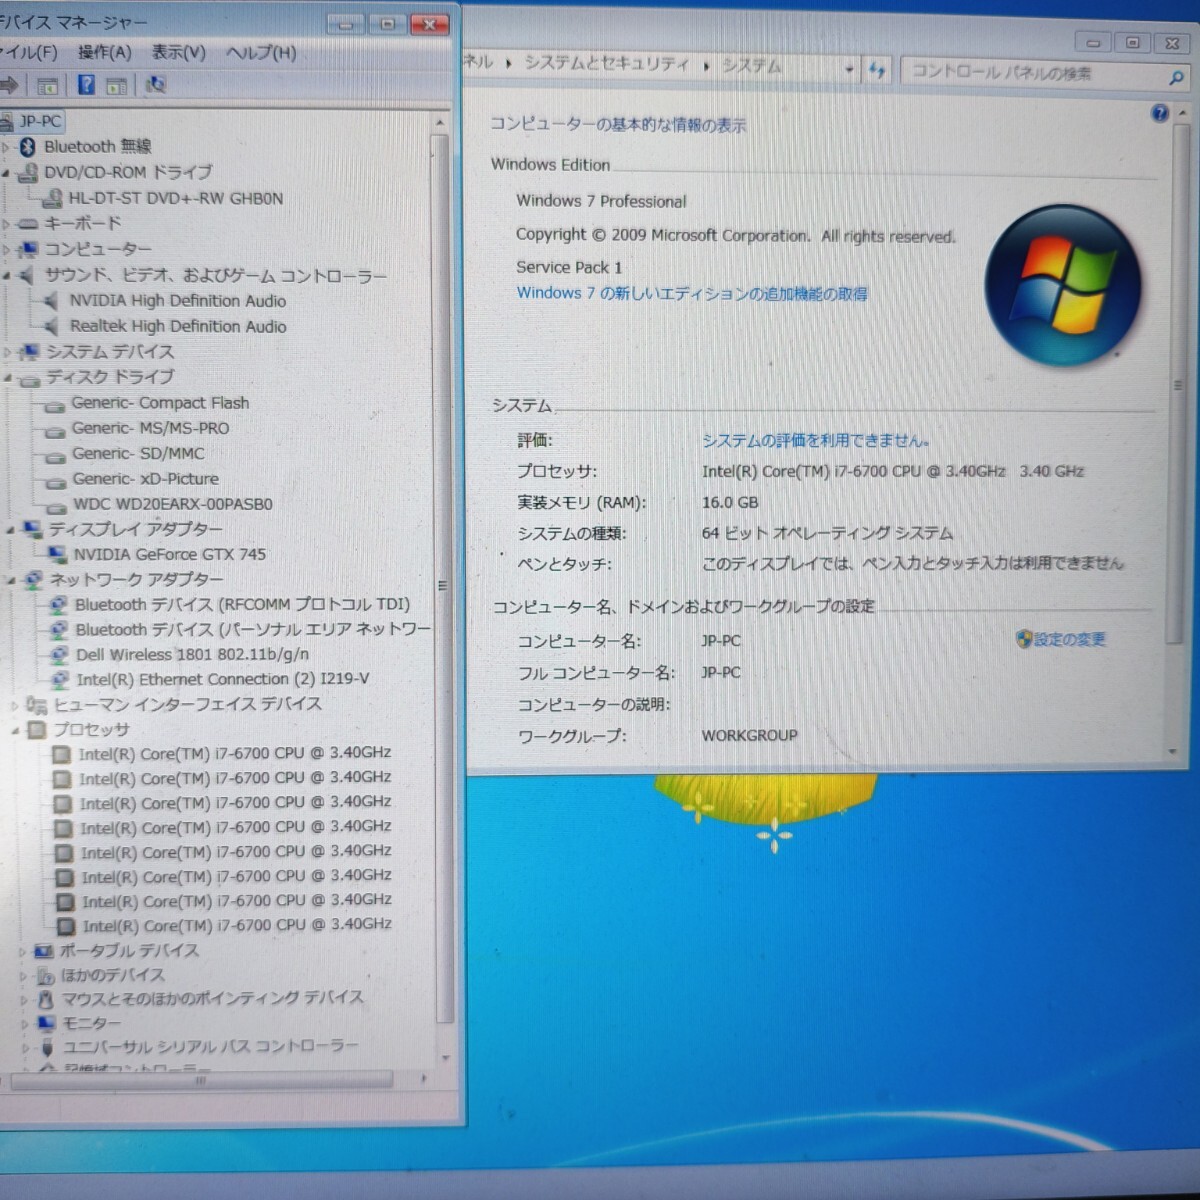
Task: Select Generic- xD-Picture disk entry
Action: click(x=145, y=479)
